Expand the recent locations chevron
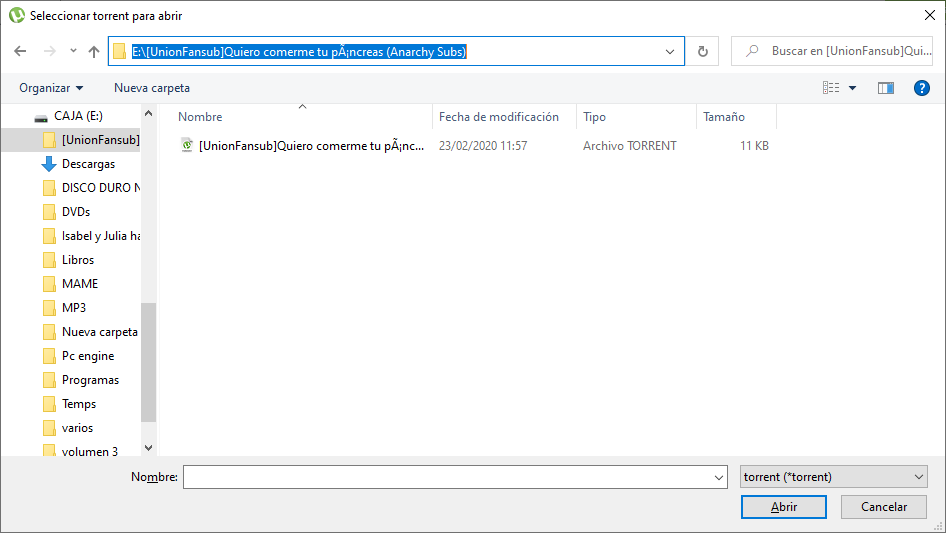 pos(73,51)
